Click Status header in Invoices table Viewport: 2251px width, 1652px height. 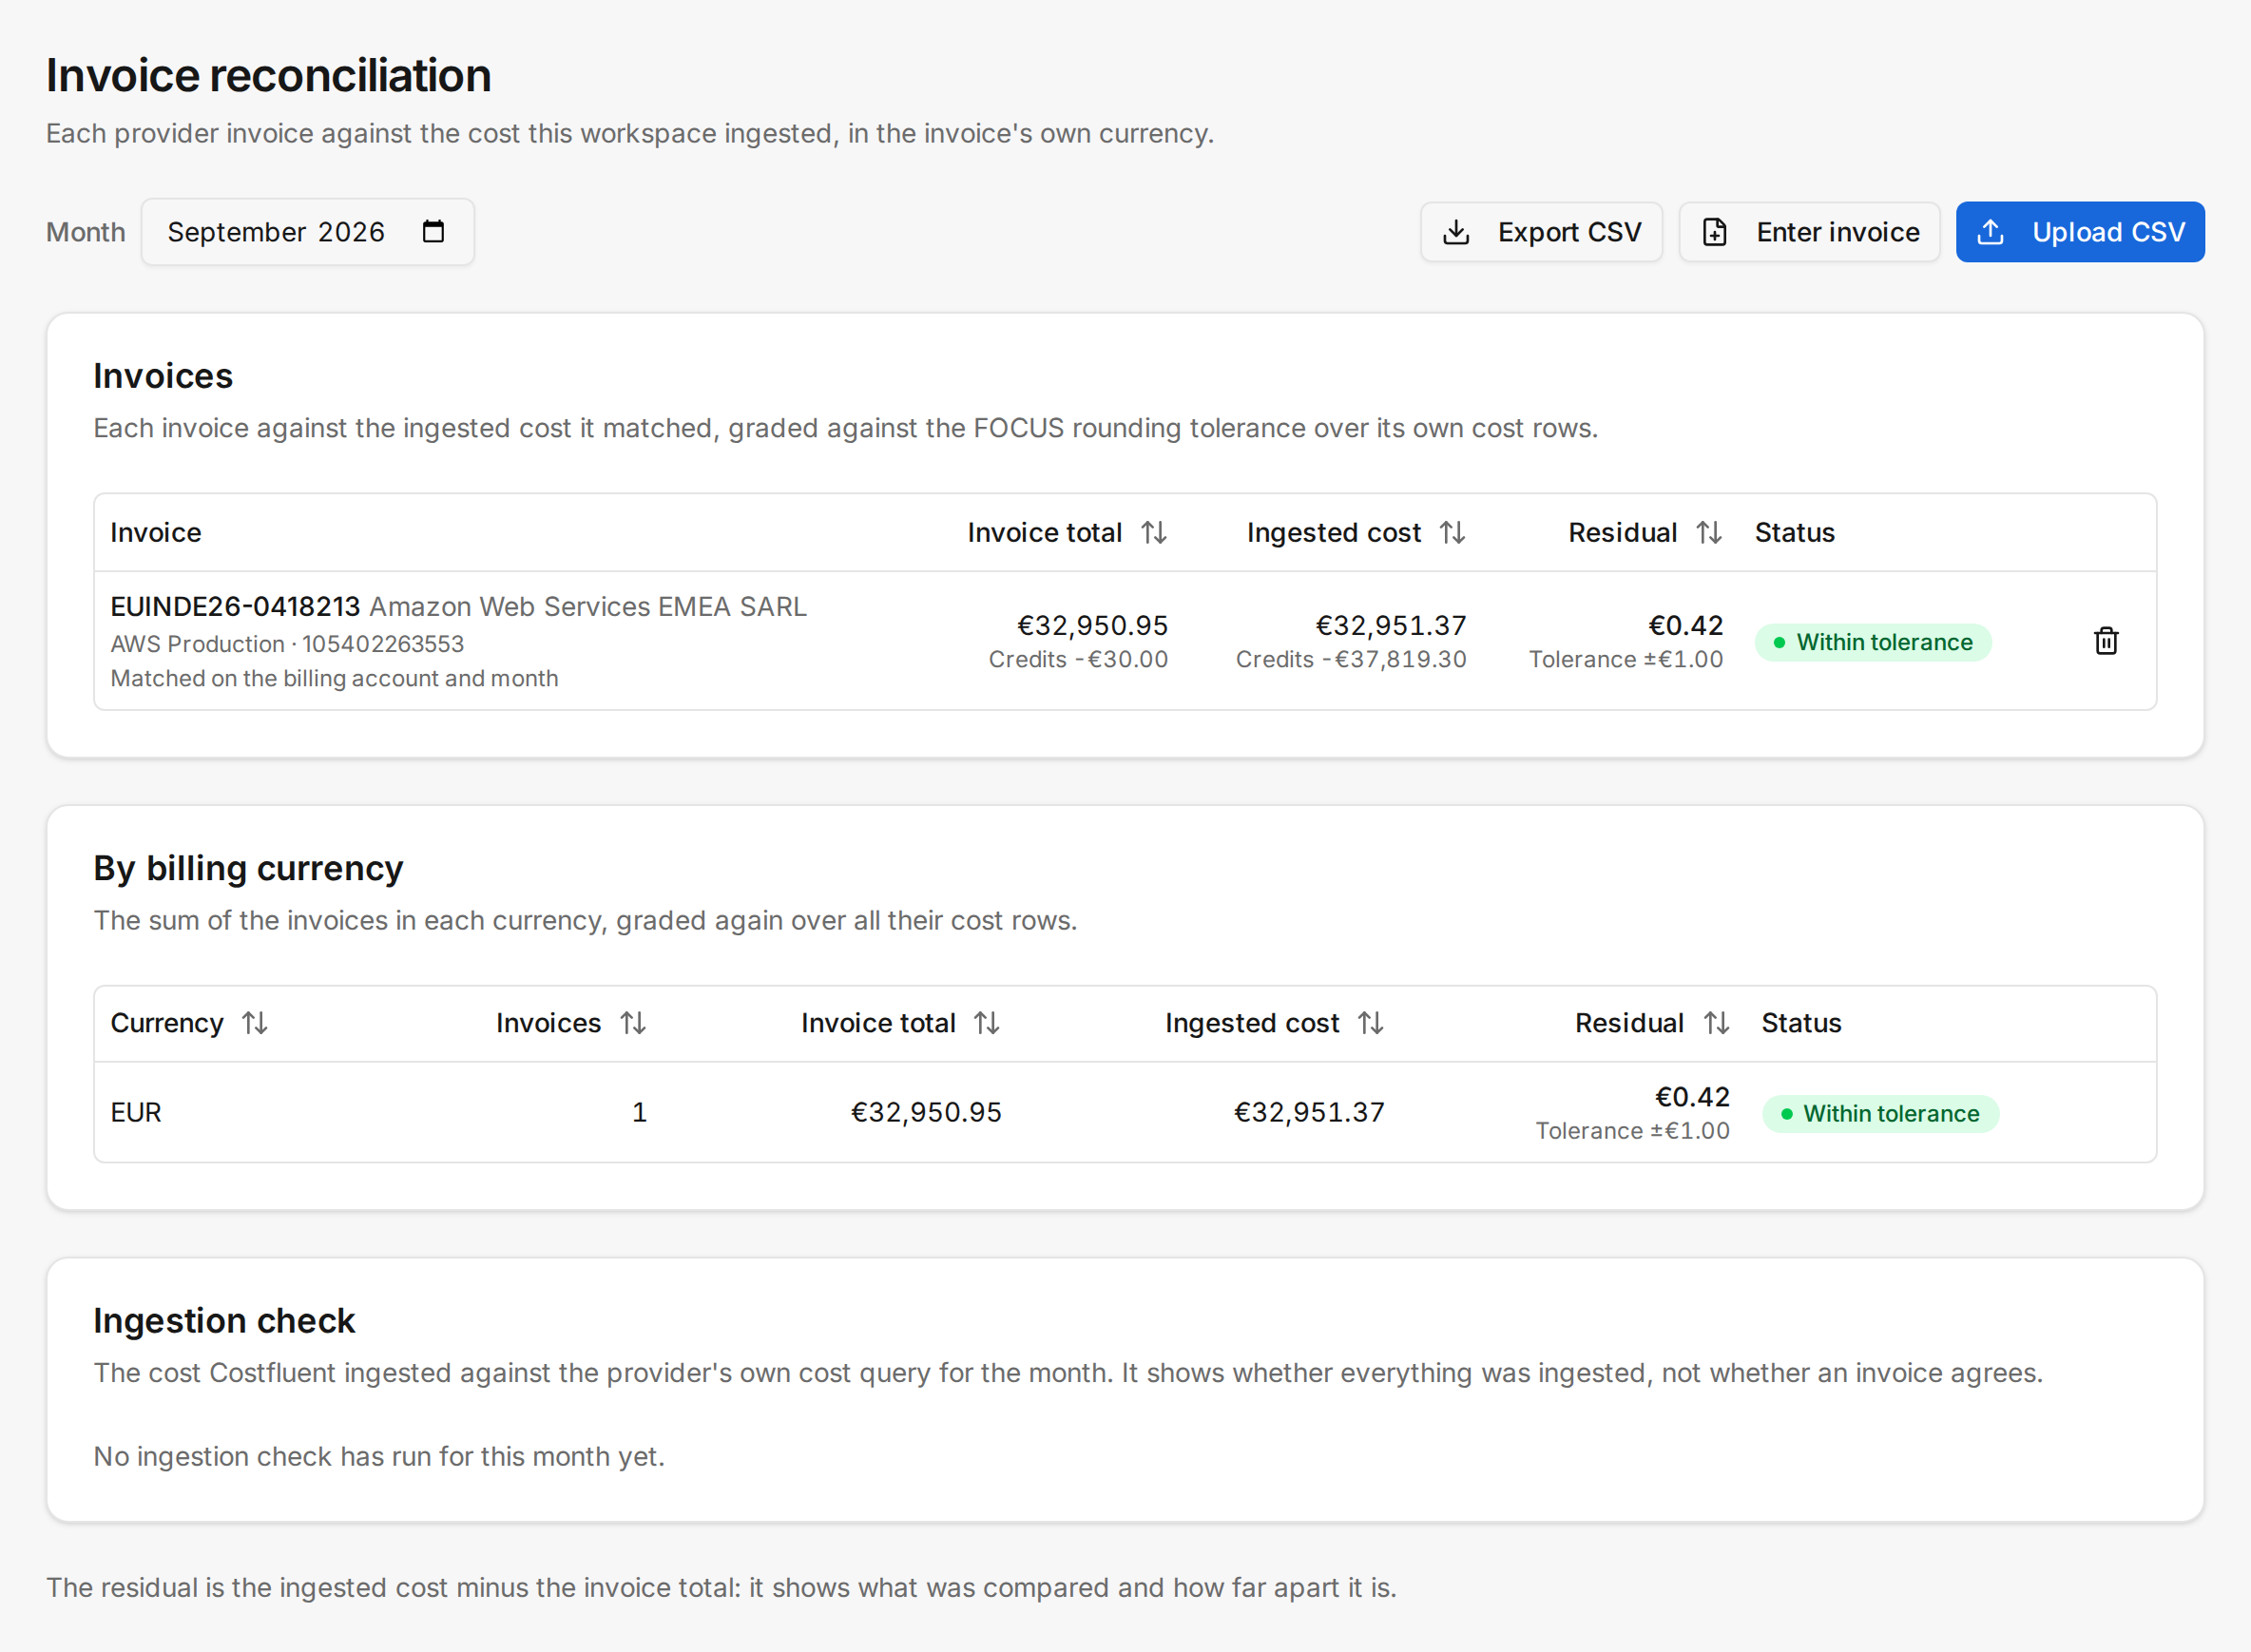[x=1795, y=533]
